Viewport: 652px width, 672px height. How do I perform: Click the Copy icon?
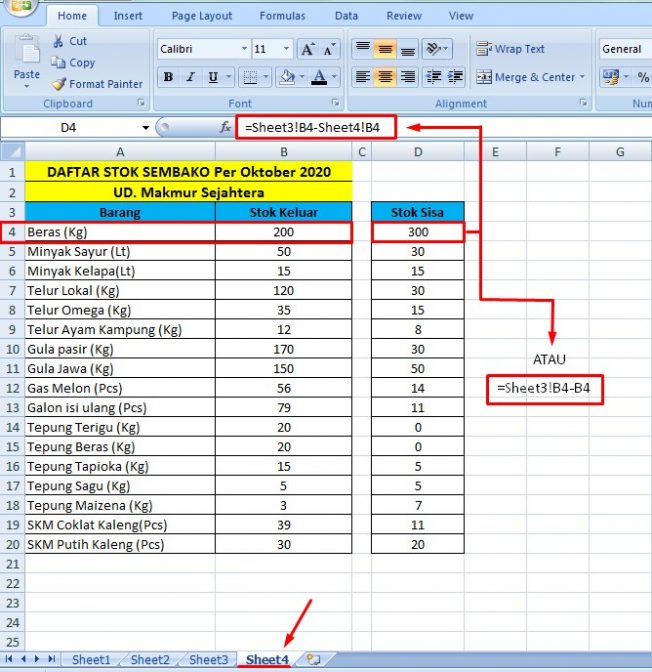click(x=58, y=63)
